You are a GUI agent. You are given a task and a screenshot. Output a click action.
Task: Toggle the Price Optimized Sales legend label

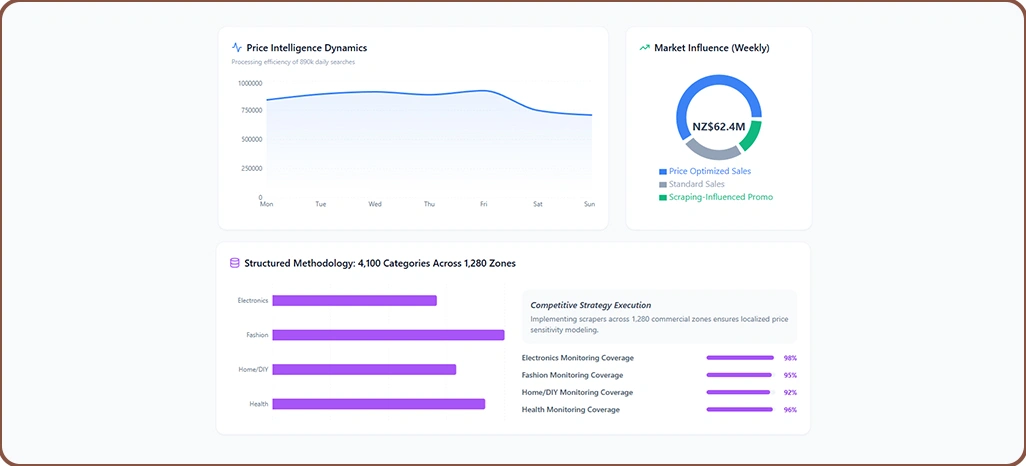[x=709, y=172]
